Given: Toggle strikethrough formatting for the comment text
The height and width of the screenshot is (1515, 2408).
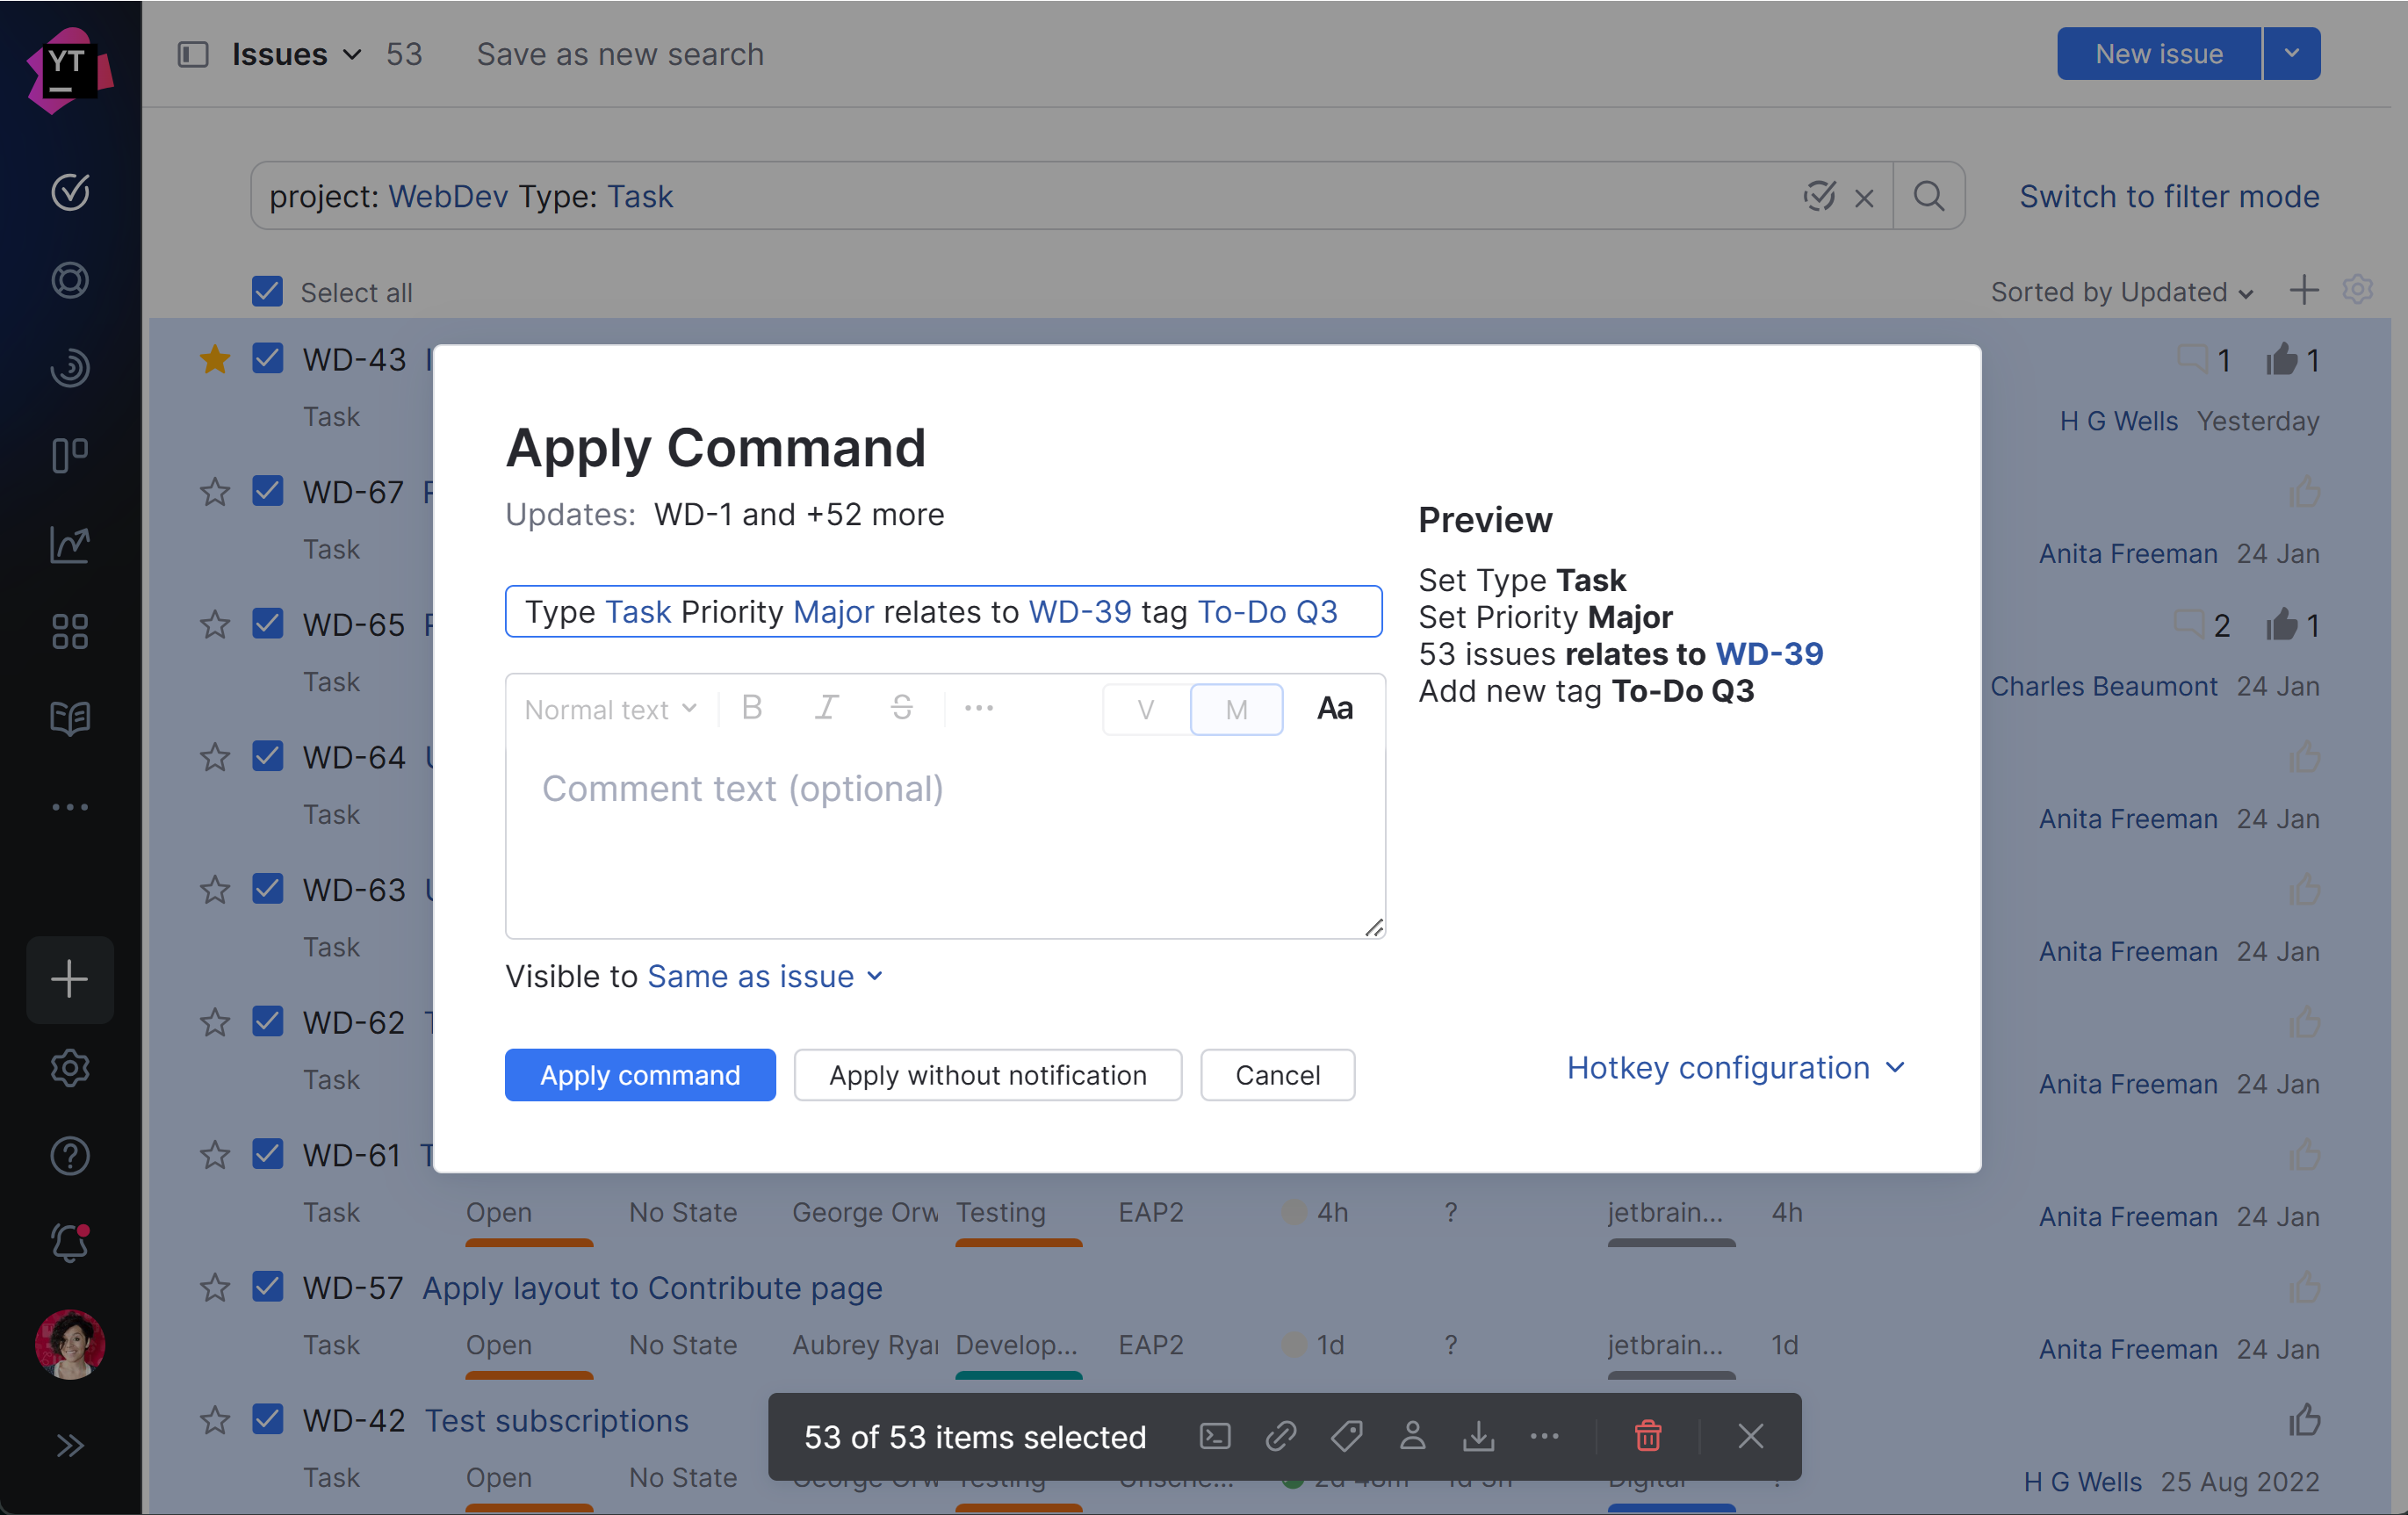Looking at the screenshot, I should point(902,708).
